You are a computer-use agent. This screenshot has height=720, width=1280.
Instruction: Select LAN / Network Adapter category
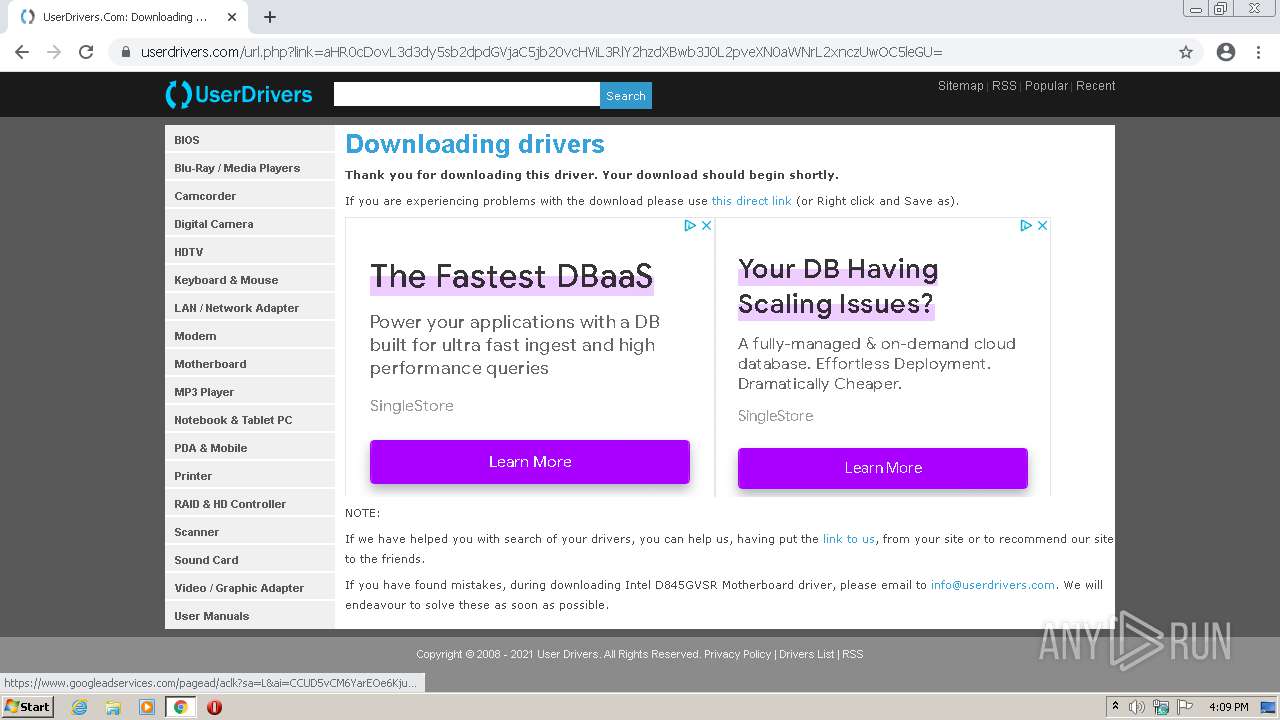pos(250,308)
